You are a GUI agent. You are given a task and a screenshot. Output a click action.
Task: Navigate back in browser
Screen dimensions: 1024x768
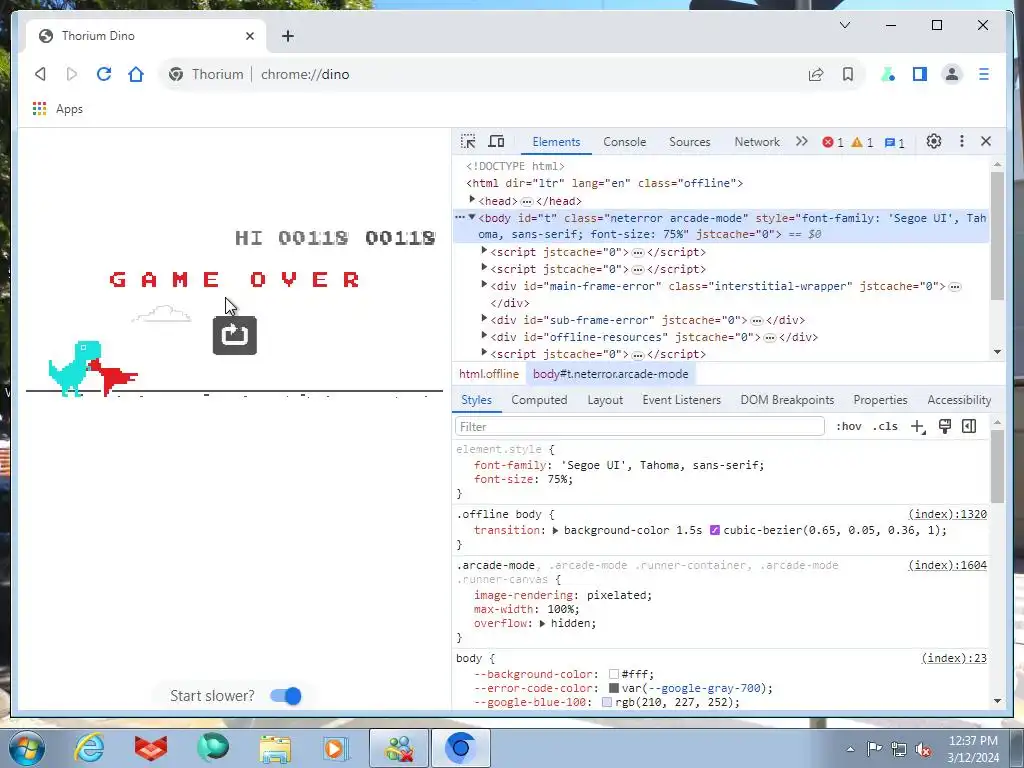coord(40,74)
